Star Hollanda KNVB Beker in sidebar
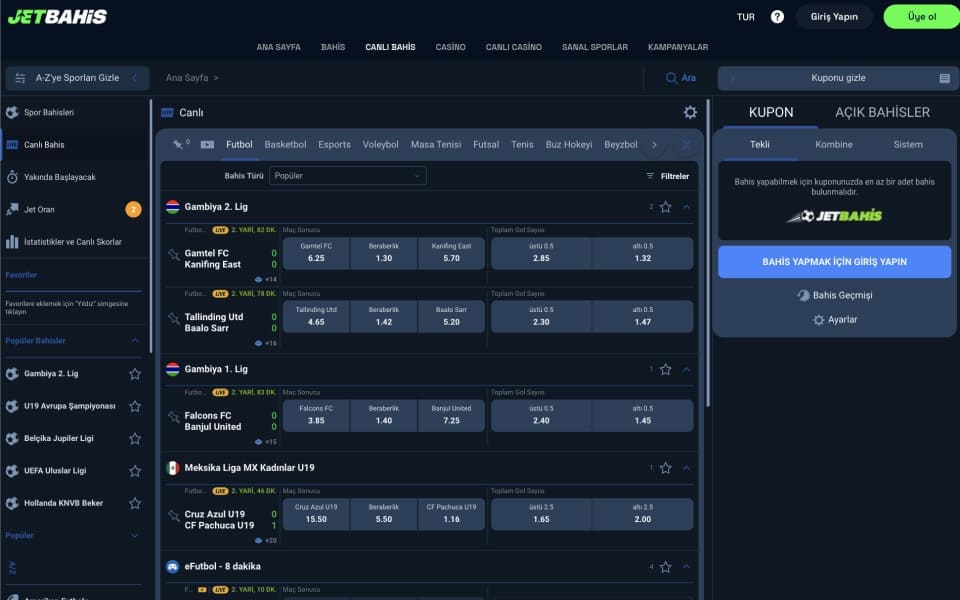This screenshot has width=960, height=600. click(135, 503)
